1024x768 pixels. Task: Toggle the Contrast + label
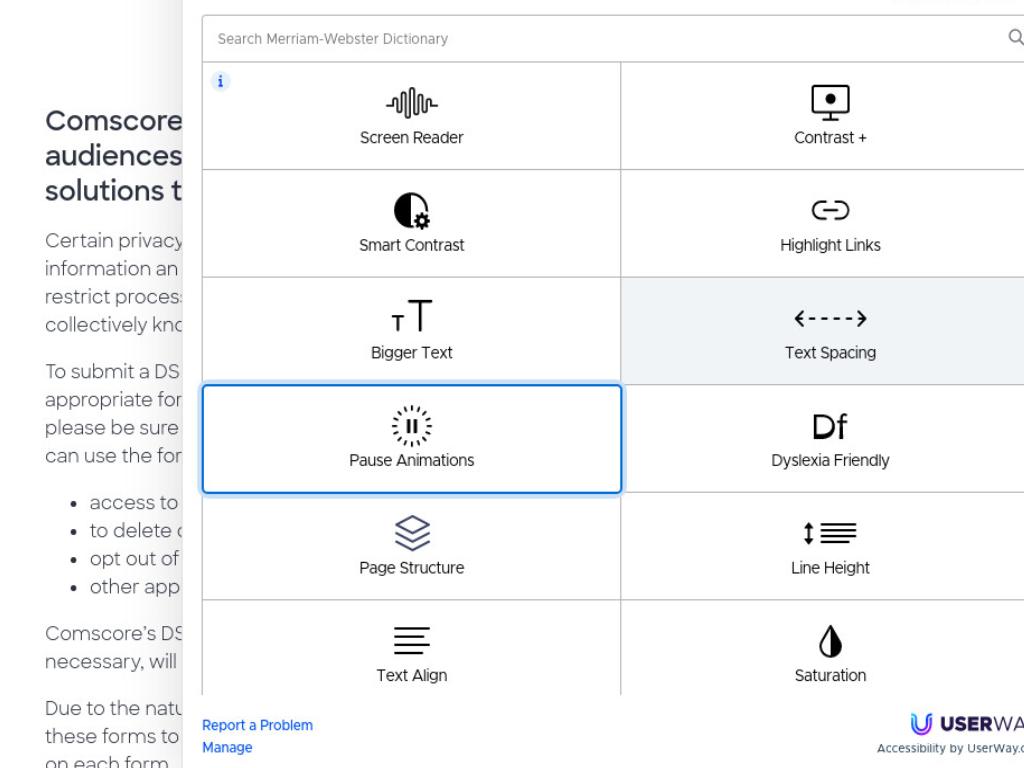830,138
